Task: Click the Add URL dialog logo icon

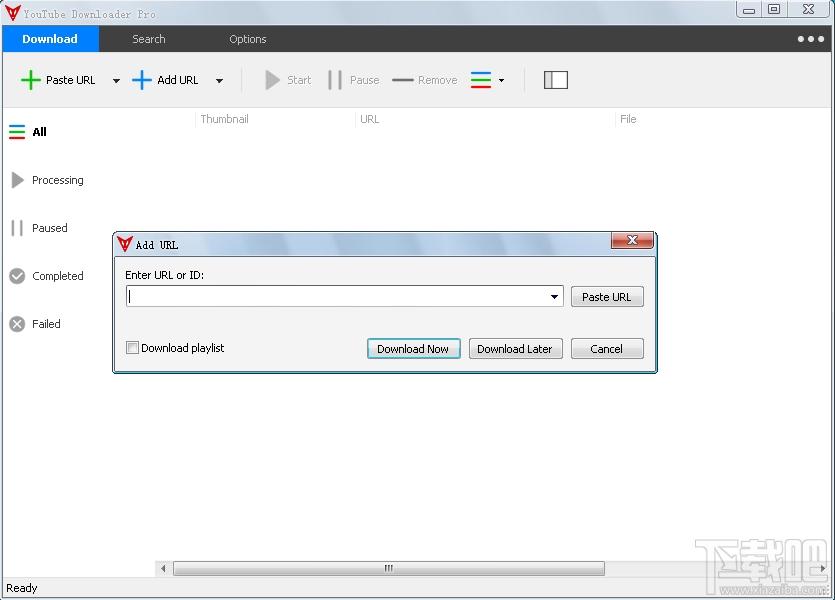Action: click(x=125, y=244)
